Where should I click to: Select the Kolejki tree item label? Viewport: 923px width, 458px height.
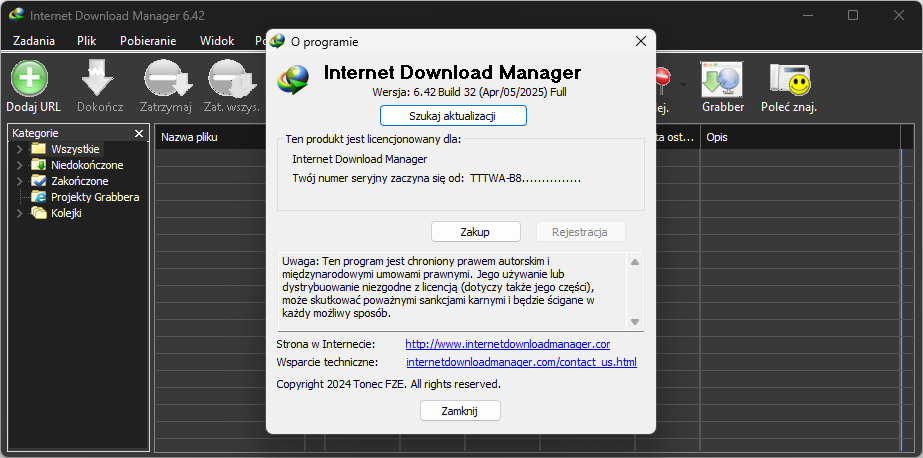pos(66,213)
